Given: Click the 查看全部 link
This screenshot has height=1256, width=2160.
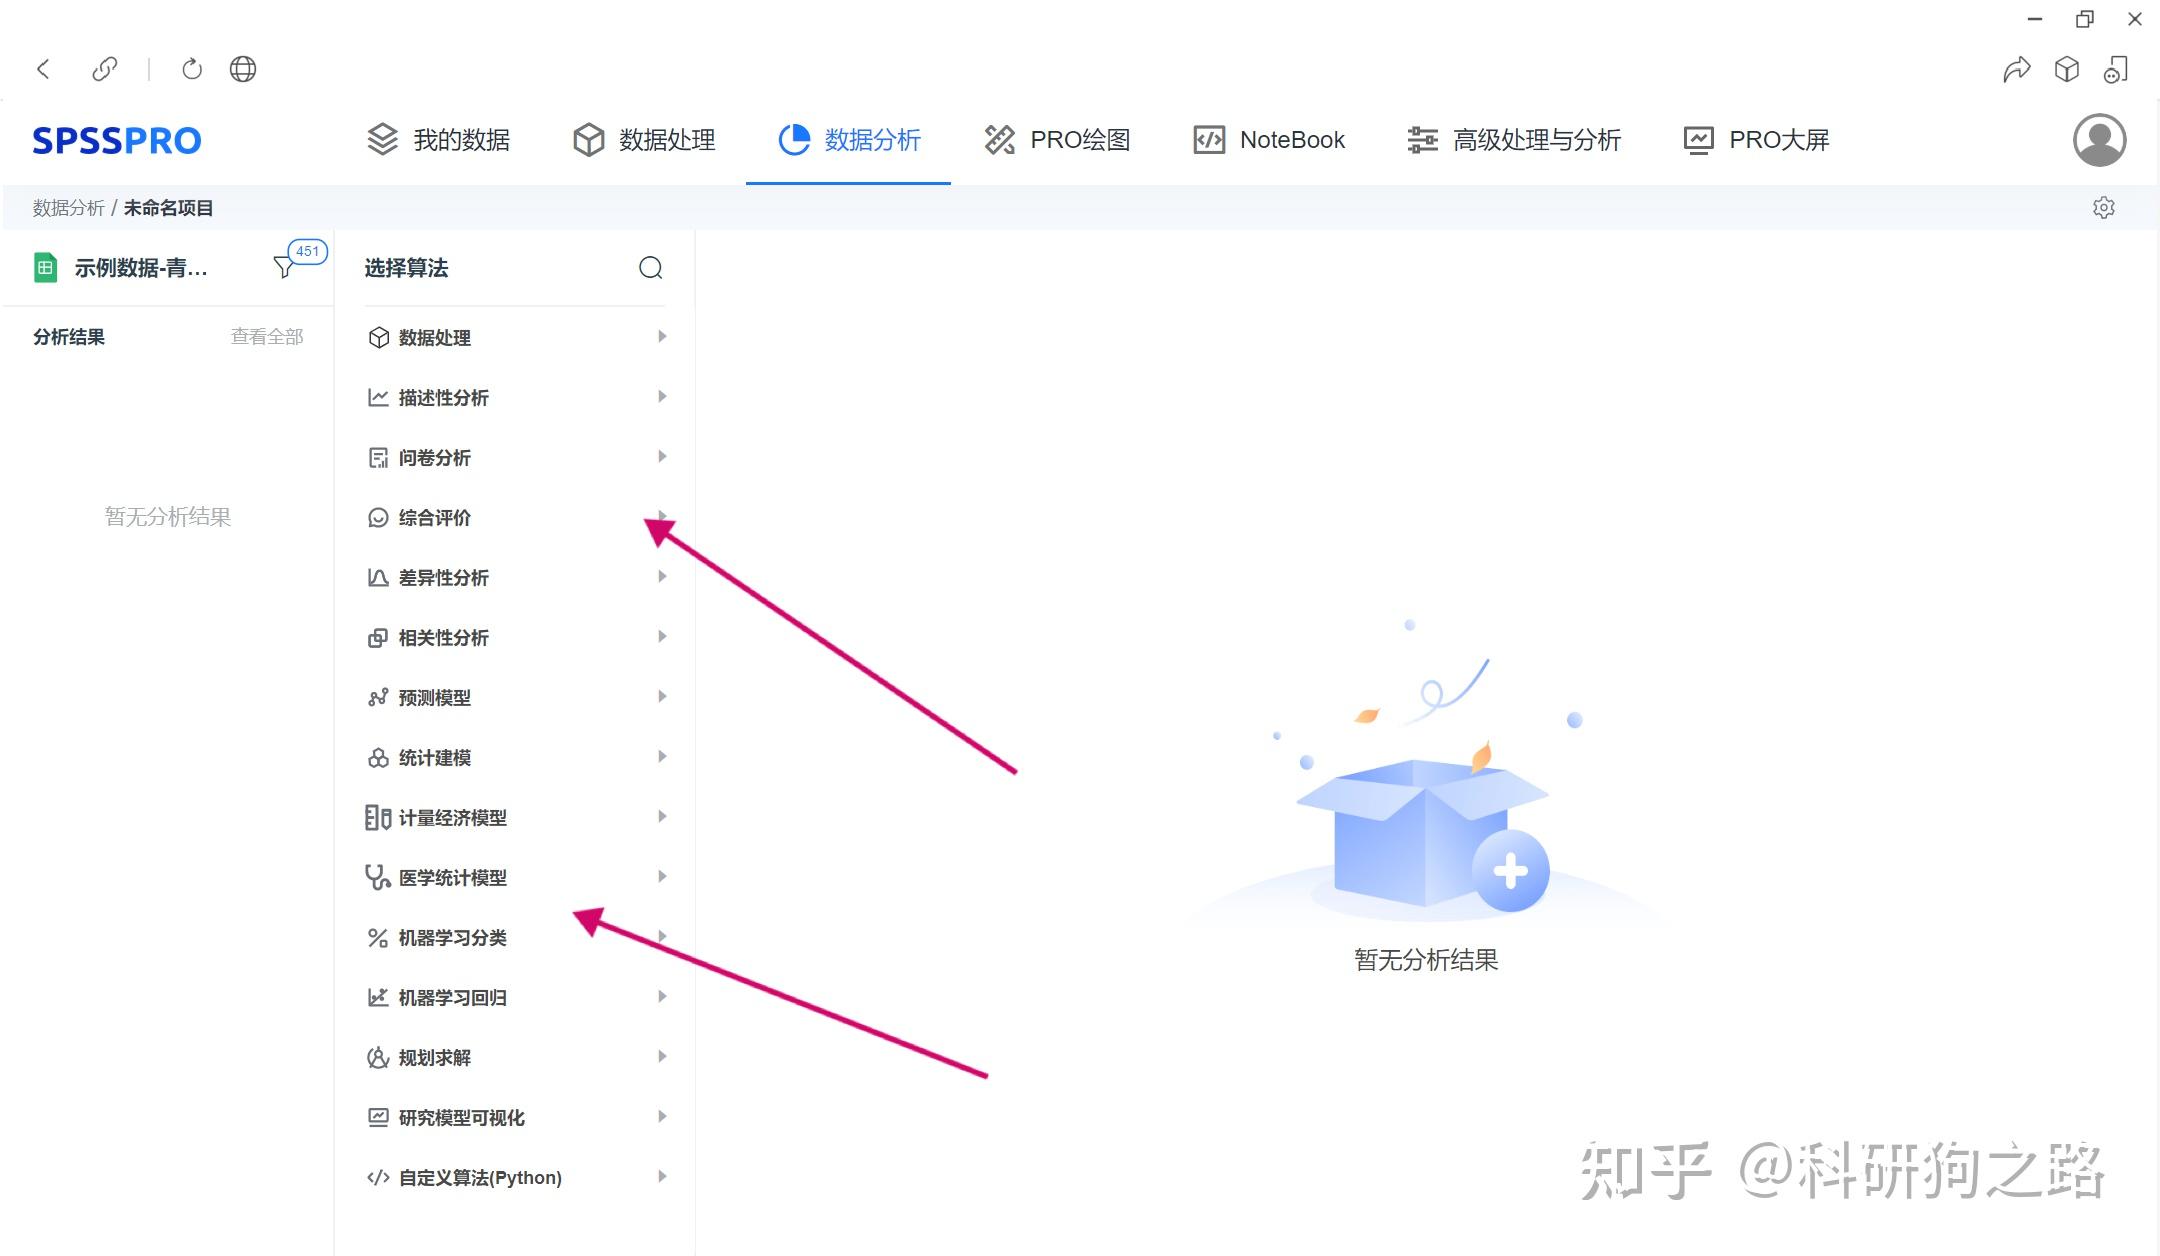Looking at the screenshot, I should pos(267,336).
